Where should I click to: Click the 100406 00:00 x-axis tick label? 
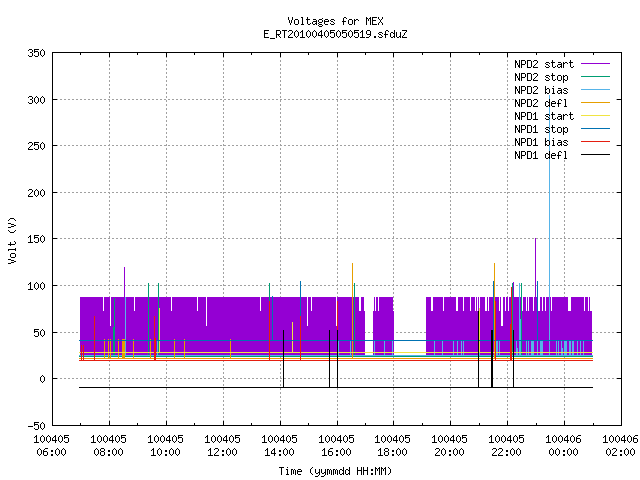click(563, 446)
